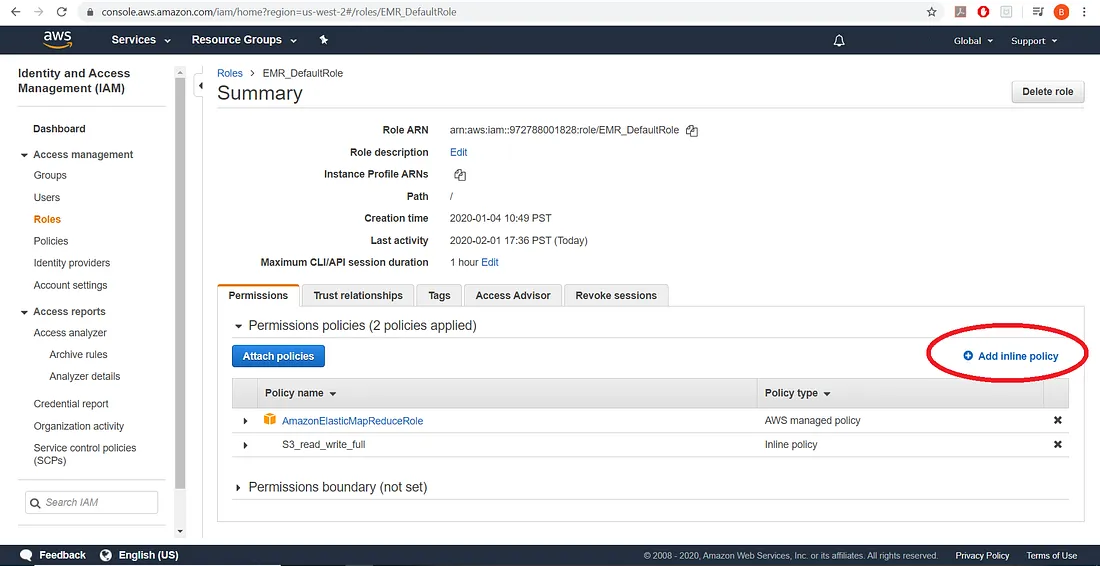Expand the Permissions boundary section

pos(239,487)
